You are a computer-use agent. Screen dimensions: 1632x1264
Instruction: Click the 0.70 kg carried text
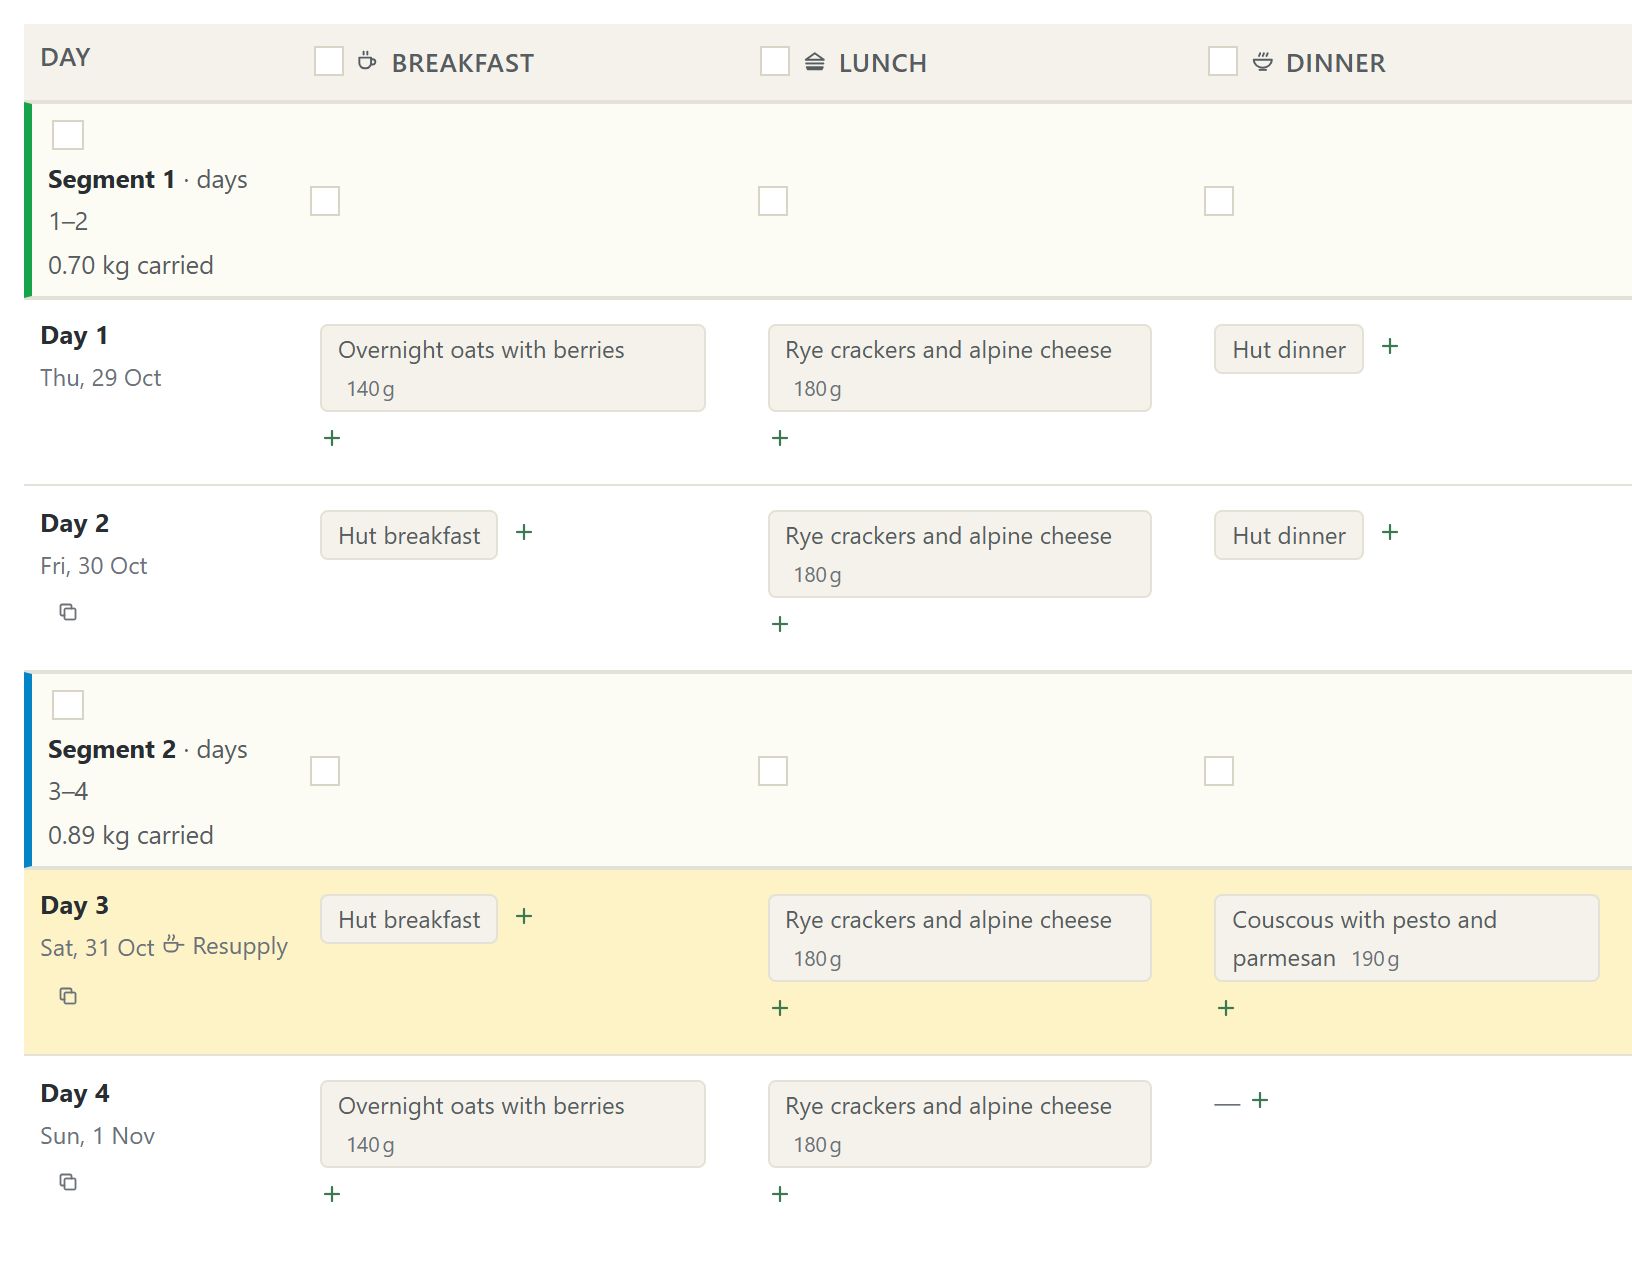click(131, 265)
